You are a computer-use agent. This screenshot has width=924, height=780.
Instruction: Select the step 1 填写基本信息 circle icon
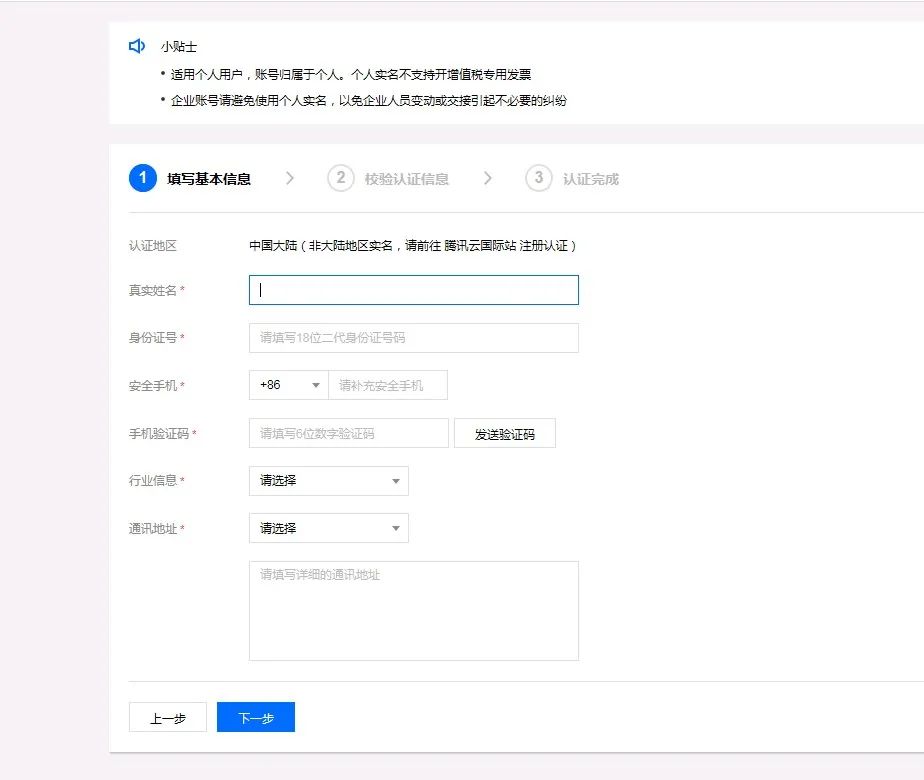click(x=143, y=178)
